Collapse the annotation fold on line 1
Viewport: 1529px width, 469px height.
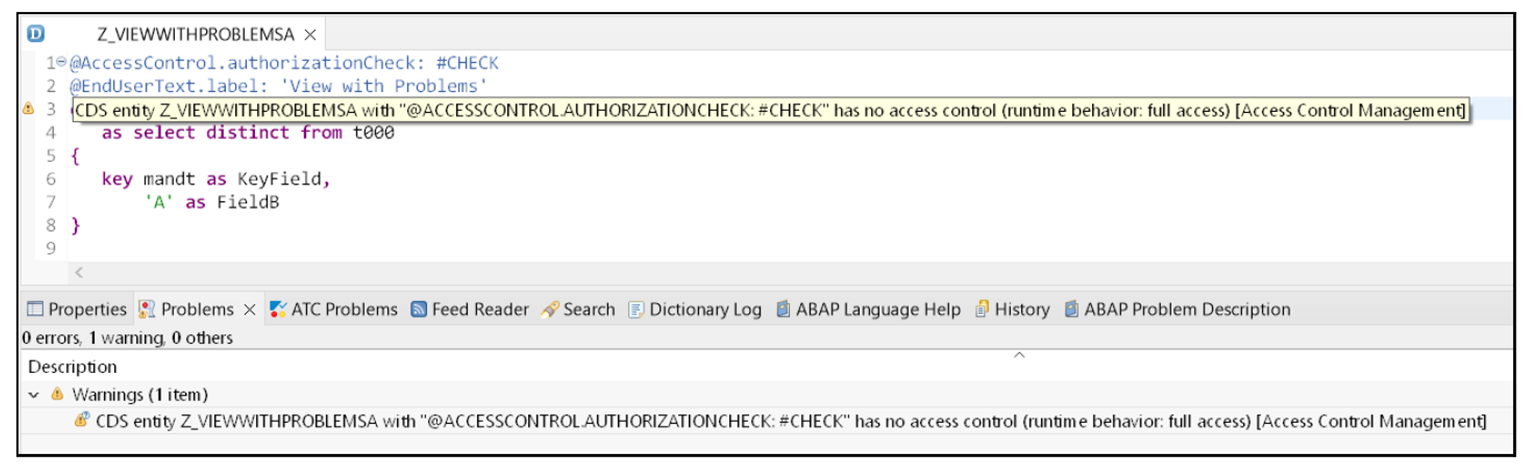61,63
